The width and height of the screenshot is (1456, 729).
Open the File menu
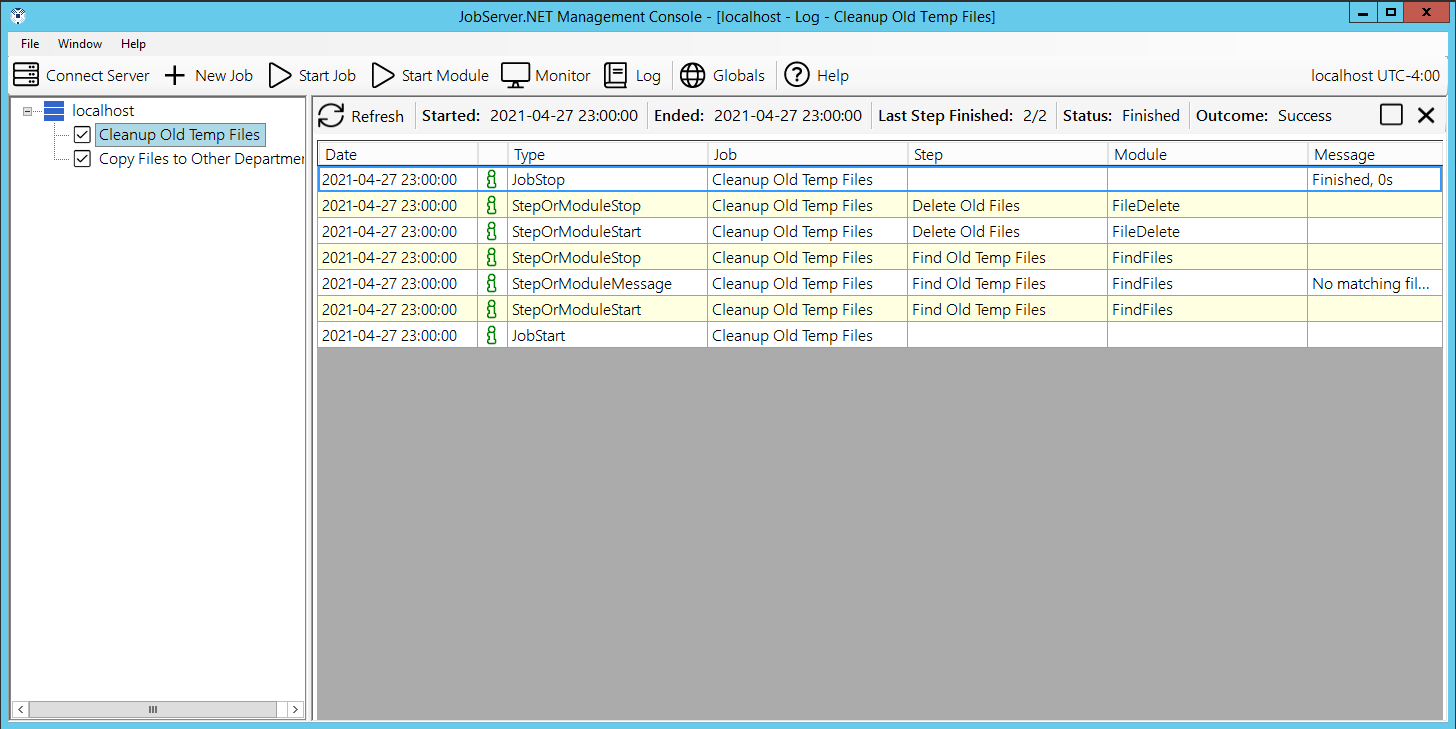click(30, 44)
